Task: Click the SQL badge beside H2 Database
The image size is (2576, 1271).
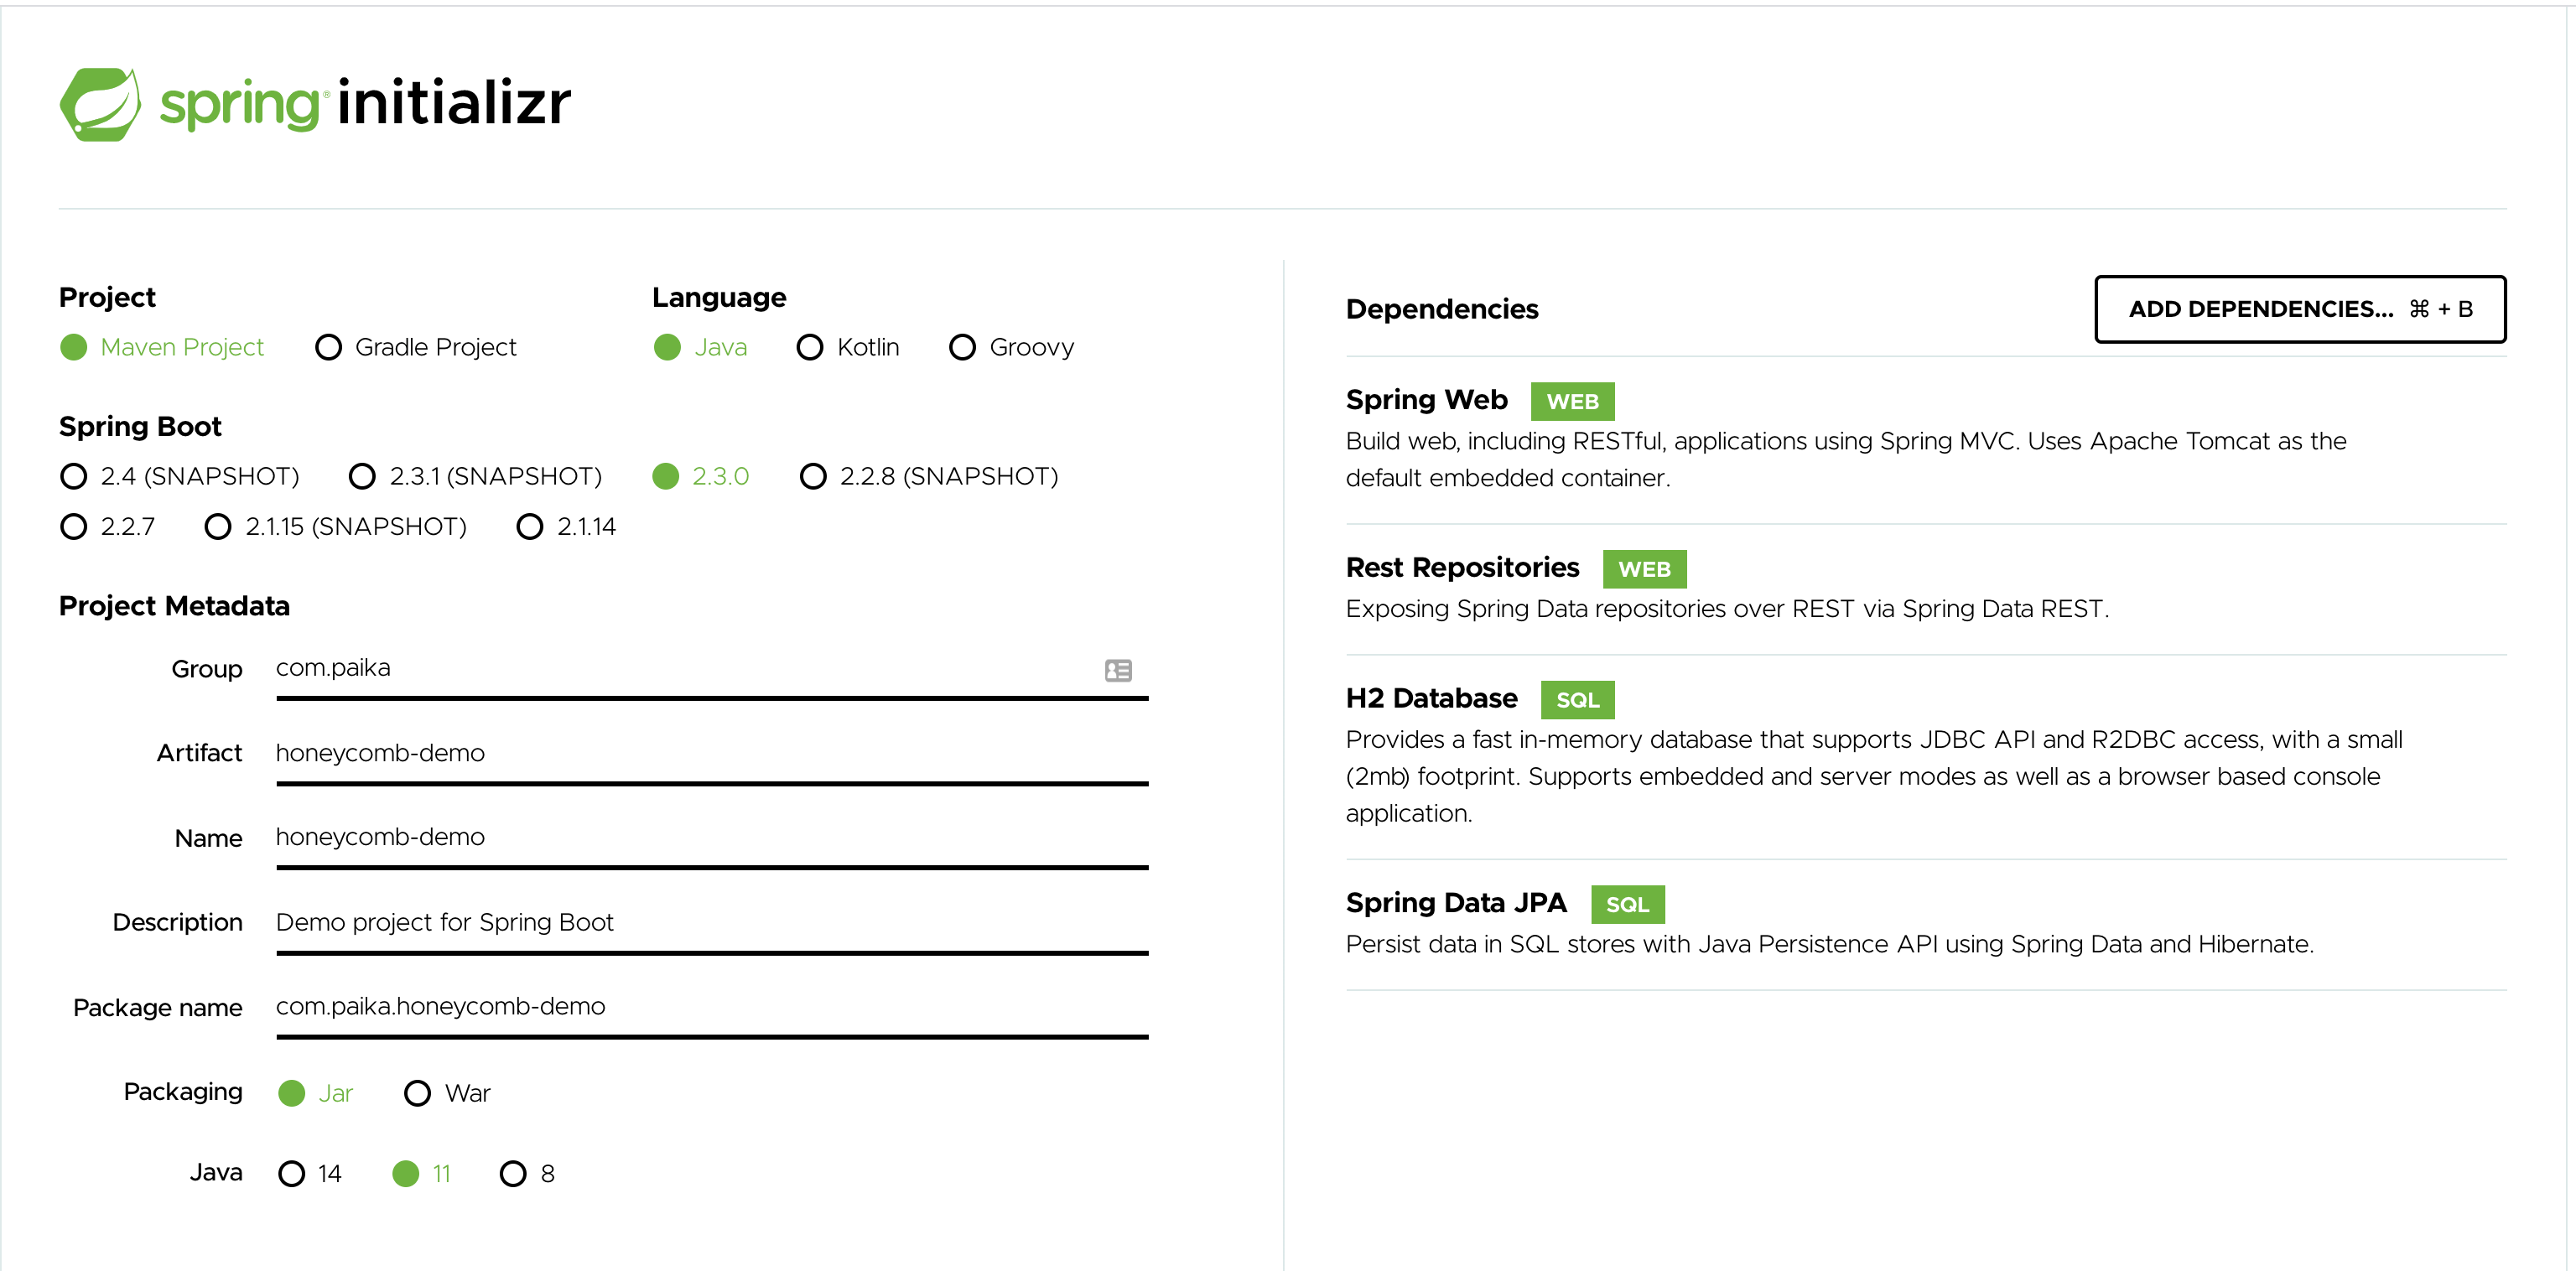Action: [1577, 699]
